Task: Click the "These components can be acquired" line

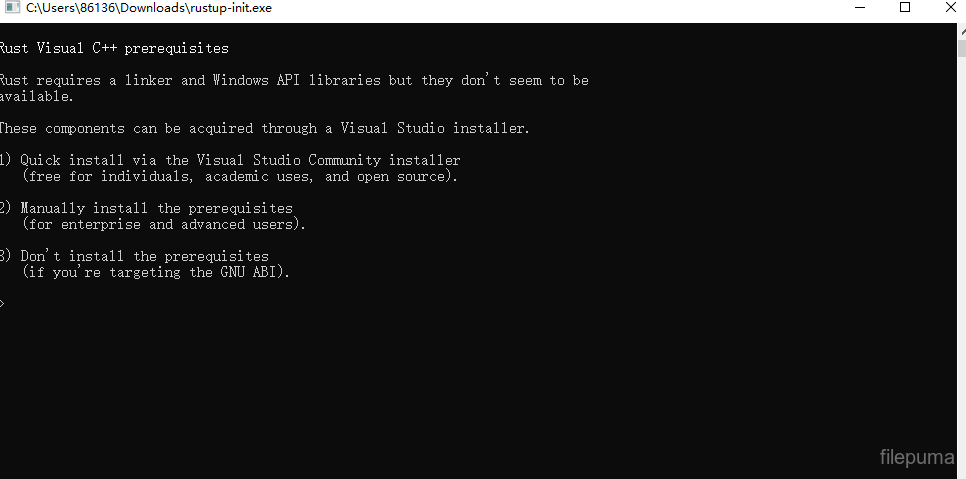Action: 264,128
